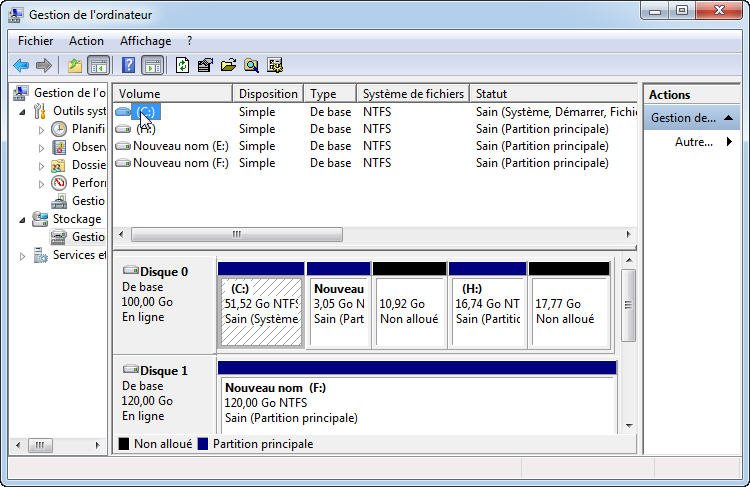Viewport: 750px width, 487px height.
Task: Click the volume list horizontal scrollbar thumb
Action: click(237, 234)
